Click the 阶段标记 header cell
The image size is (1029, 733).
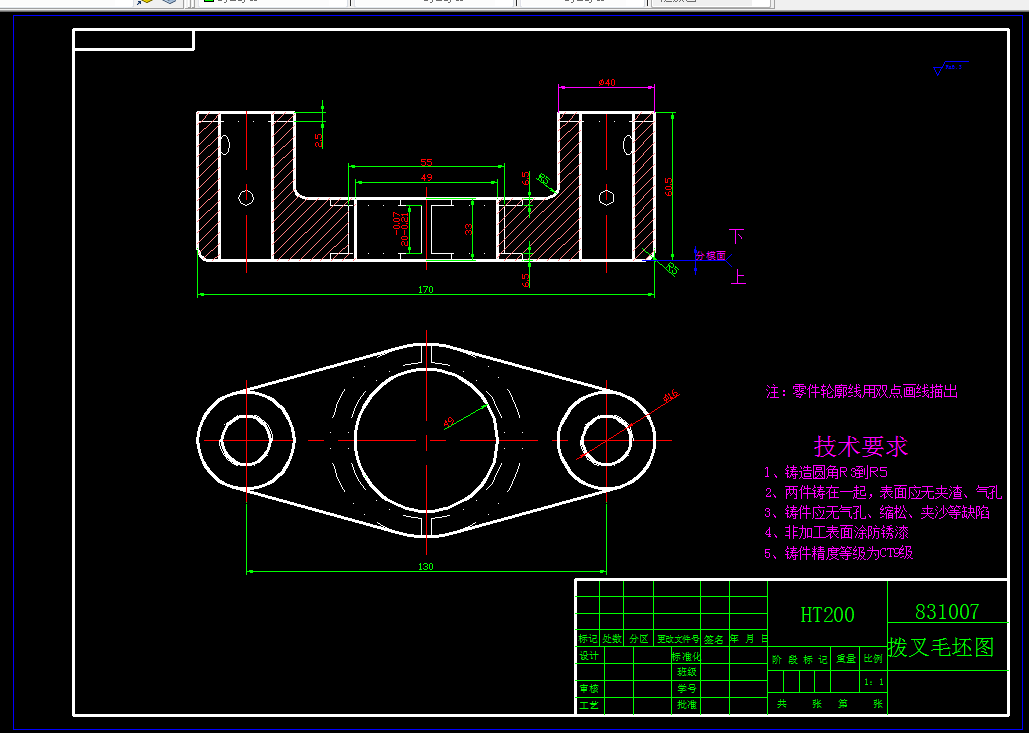799,660
